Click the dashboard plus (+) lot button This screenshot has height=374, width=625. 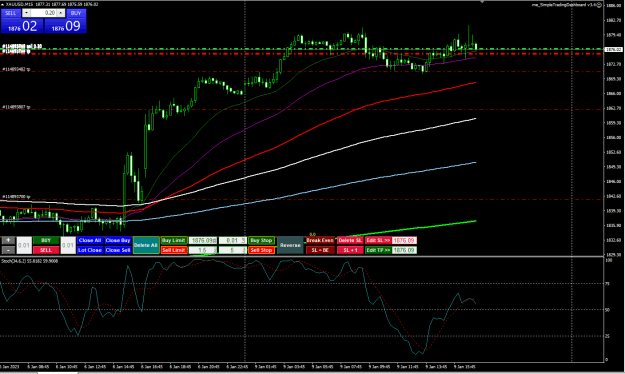(x=8, y=240)
